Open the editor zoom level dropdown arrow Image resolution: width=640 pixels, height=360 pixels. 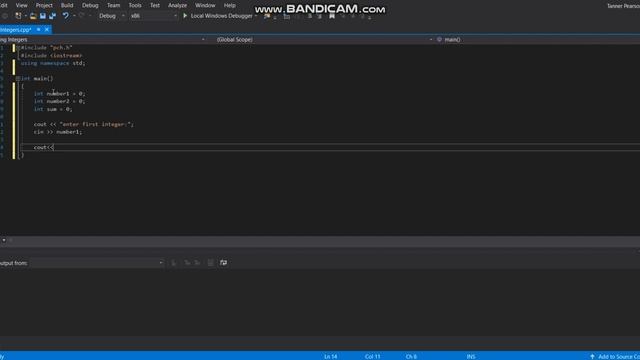pyautogui.click(x=4, y=240)
